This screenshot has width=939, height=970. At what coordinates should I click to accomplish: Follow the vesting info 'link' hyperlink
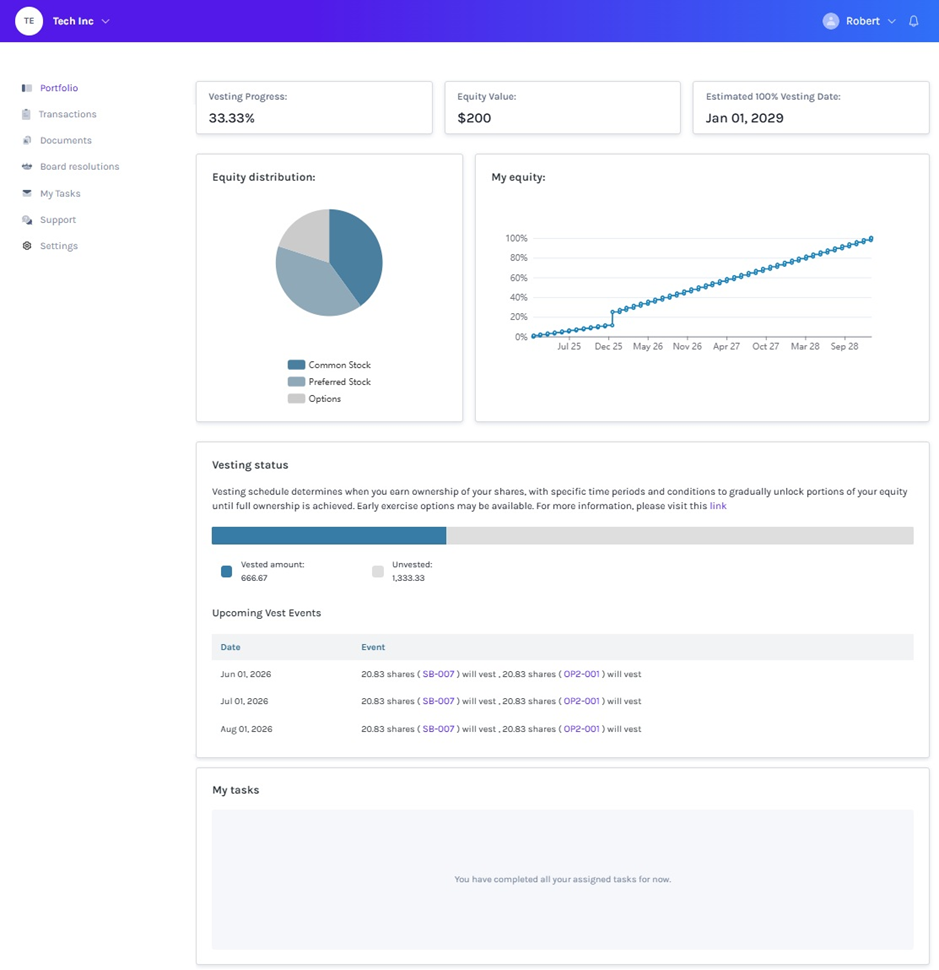718,506
